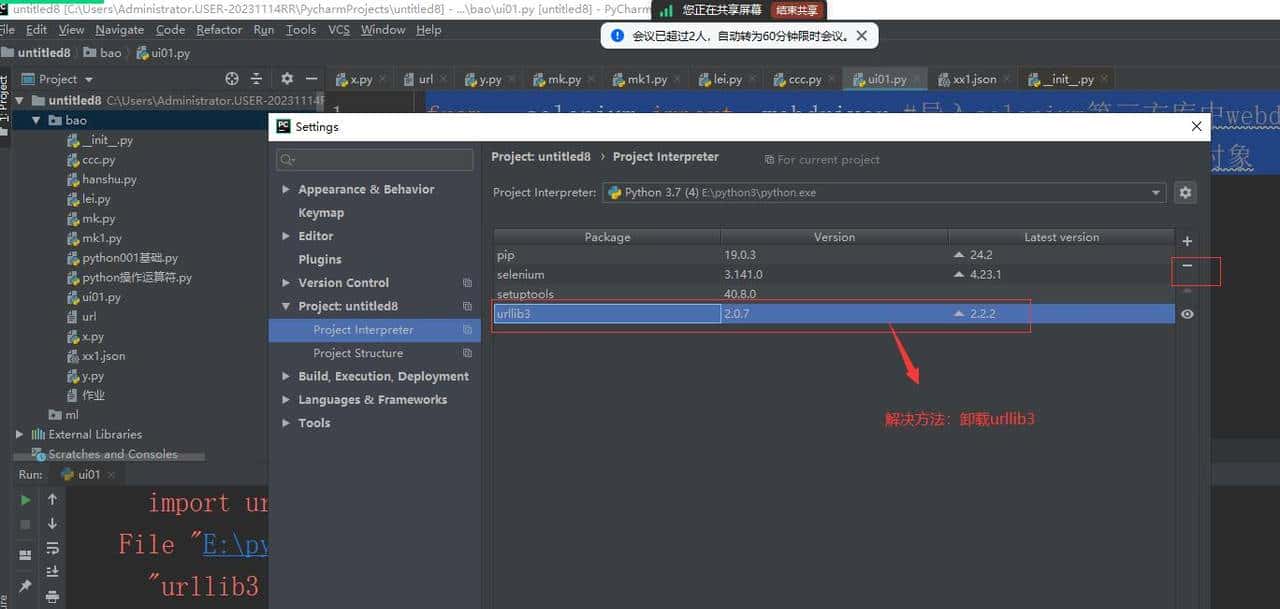Screen dimensions: 1280x609
Task: Click the locate file crosshair icon
Action: 232,79
